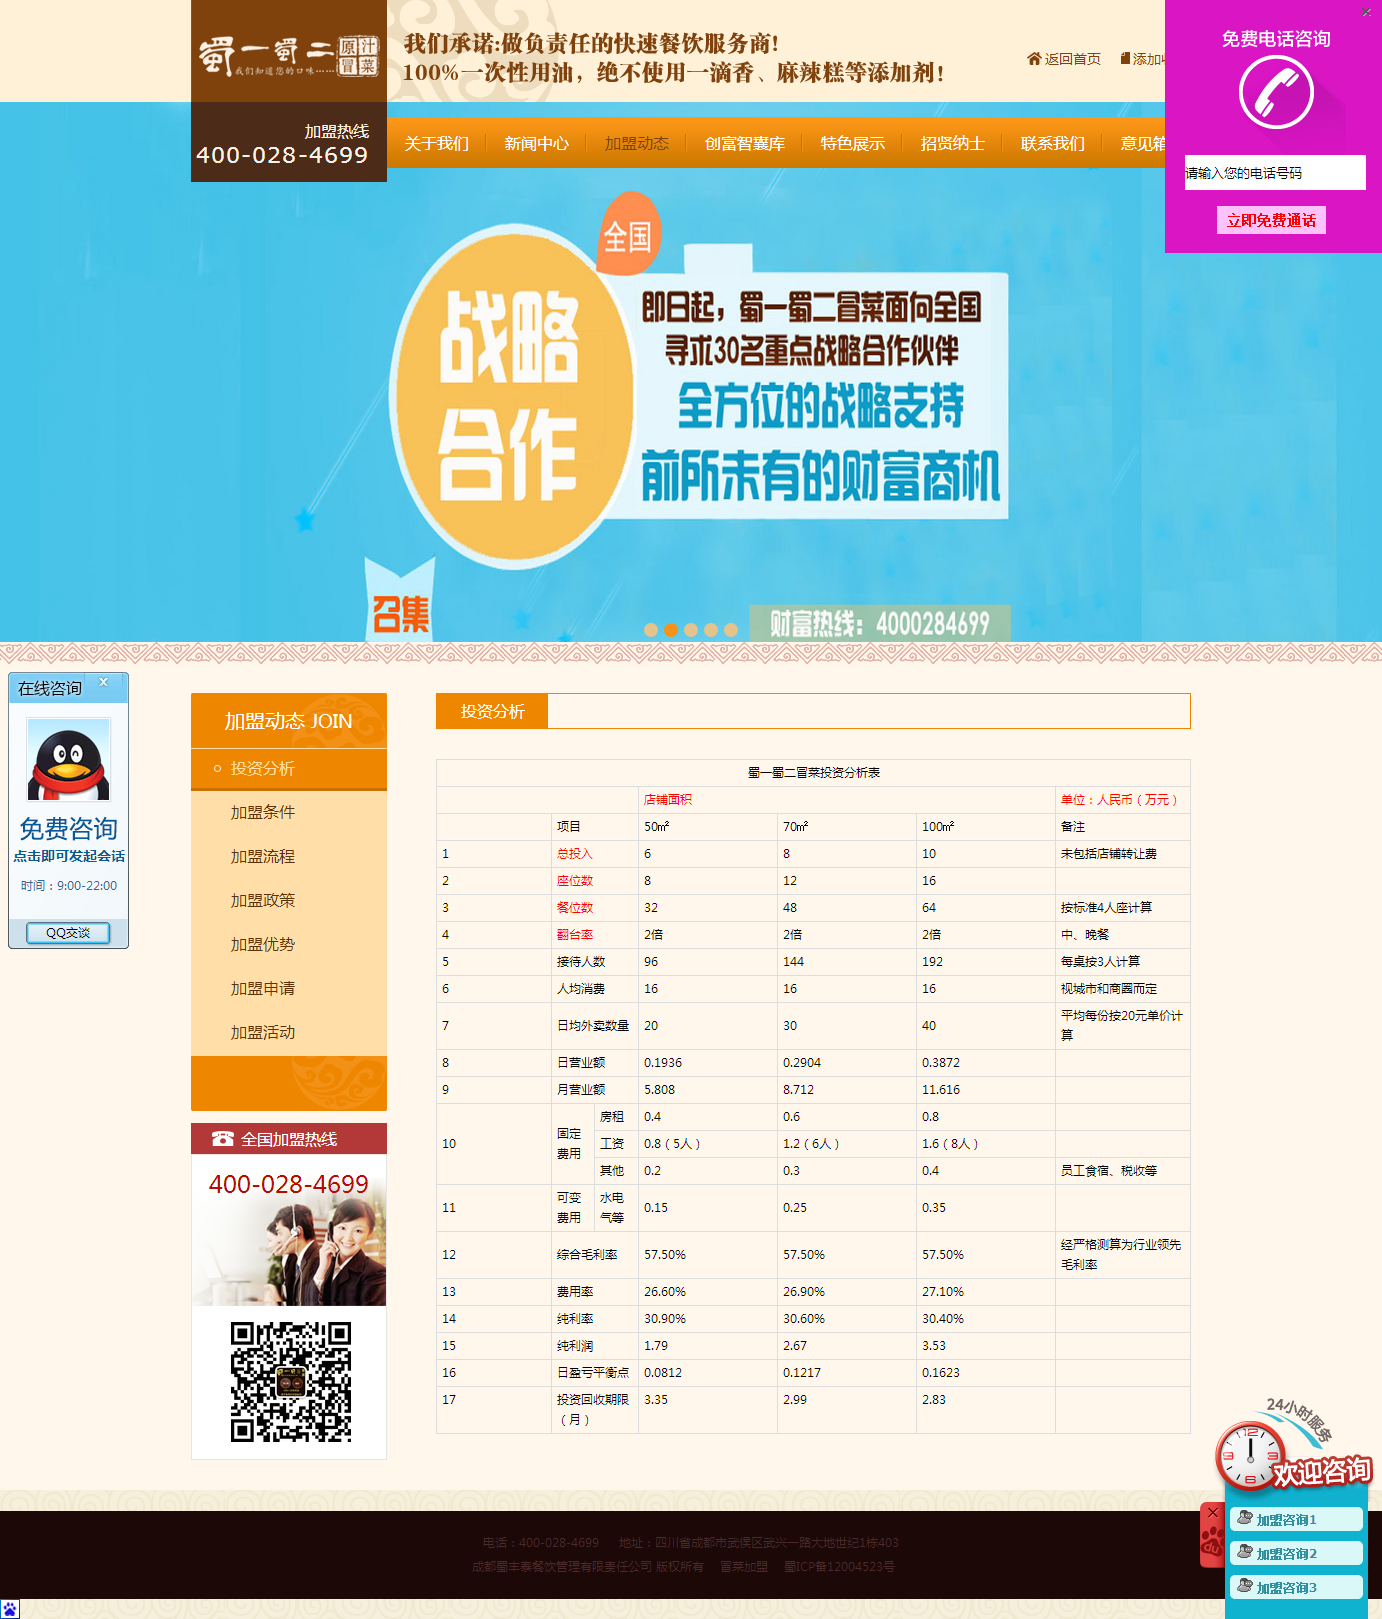Select the fourth banner carousel dot

click(x=711, y=630)
